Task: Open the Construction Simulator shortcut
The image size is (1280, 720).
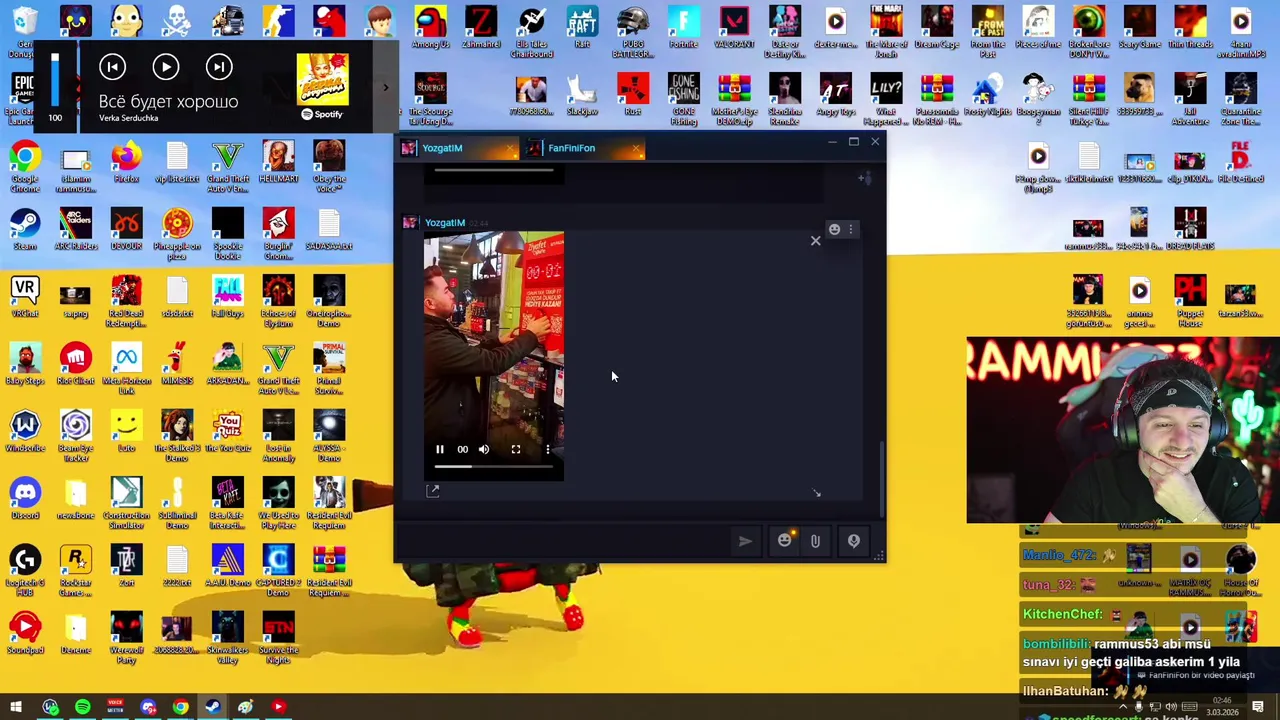Action: point(126,503)
